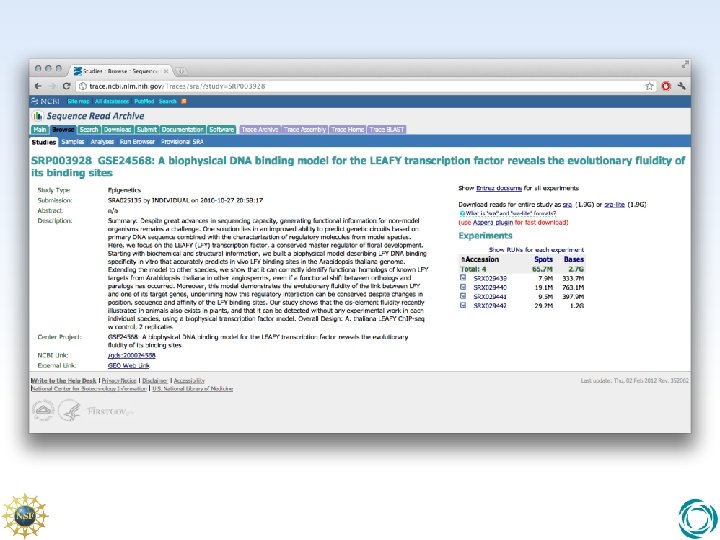Screen dimensions: 720x540
Task: Open the Entrez docsums link
Action: click(499, 188)
